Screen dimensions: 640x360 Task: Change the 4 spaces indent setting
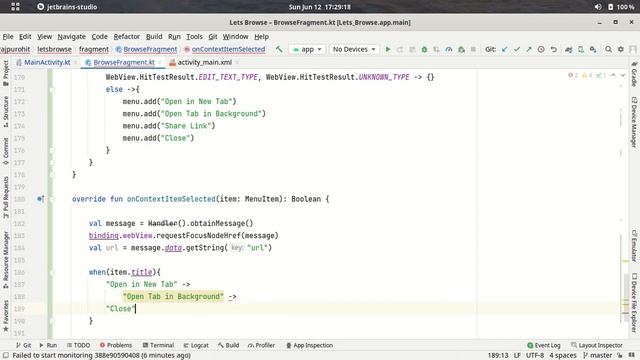(563, 356)
